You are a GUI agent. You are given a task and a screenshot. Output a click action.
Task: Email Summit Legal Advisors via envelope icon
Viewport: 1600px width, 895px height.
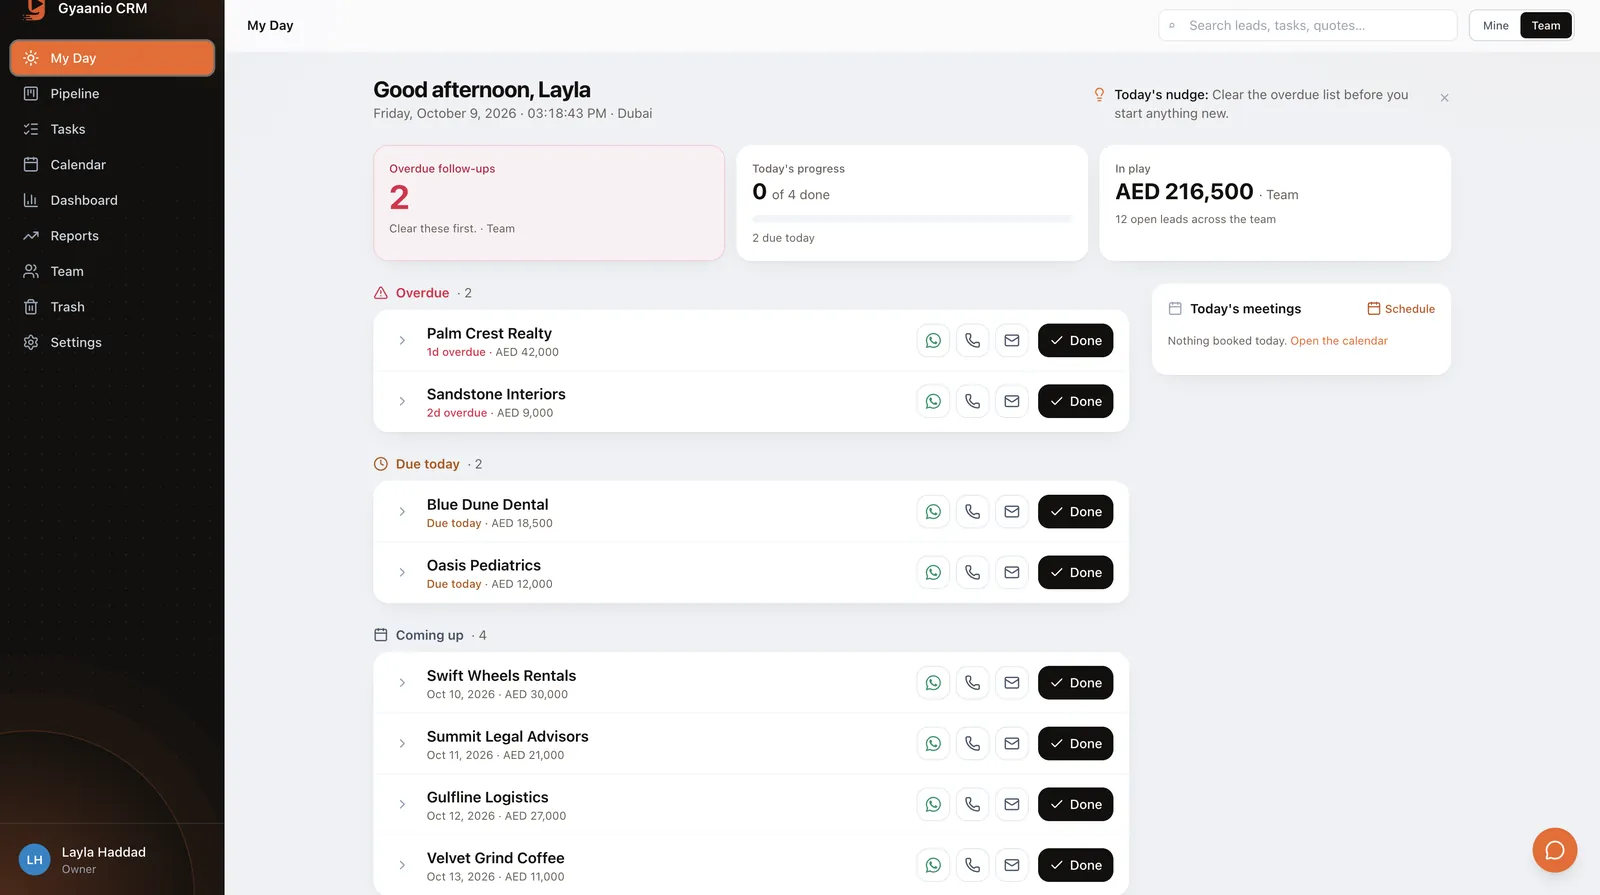point(1012,744)
